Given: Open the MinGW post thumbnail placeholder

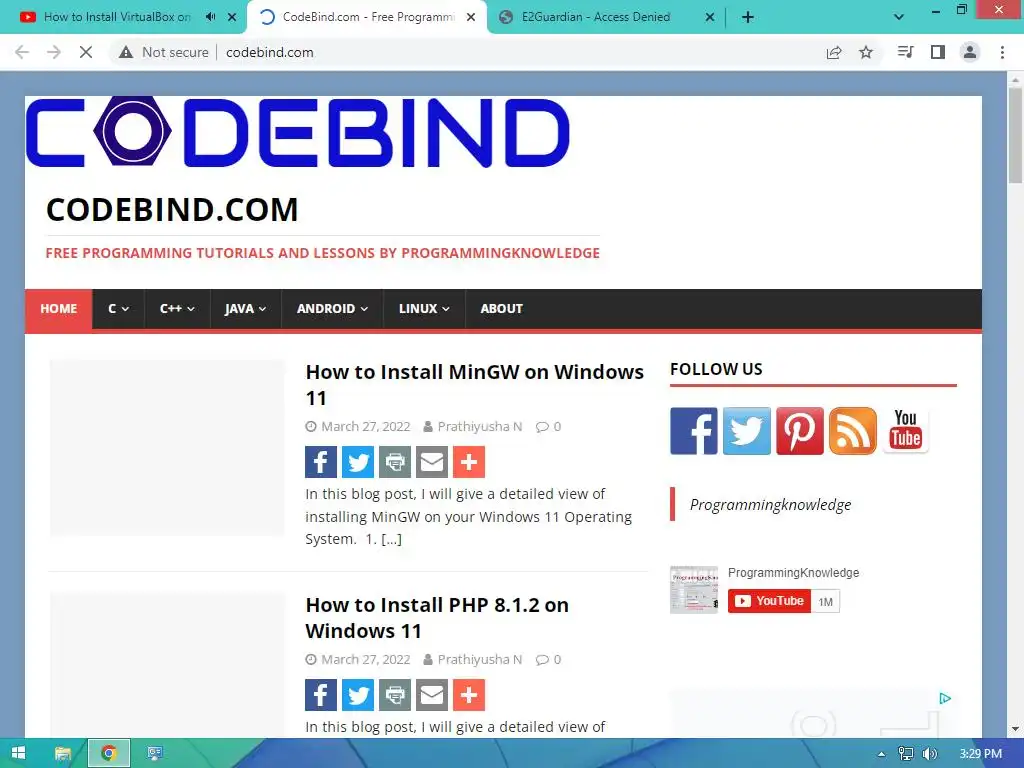Looking at the screenshot, I should 167,448.
